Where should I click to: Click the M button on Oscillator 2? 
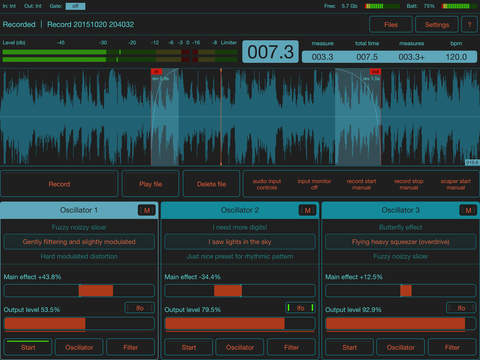click(x=308, y=210)
